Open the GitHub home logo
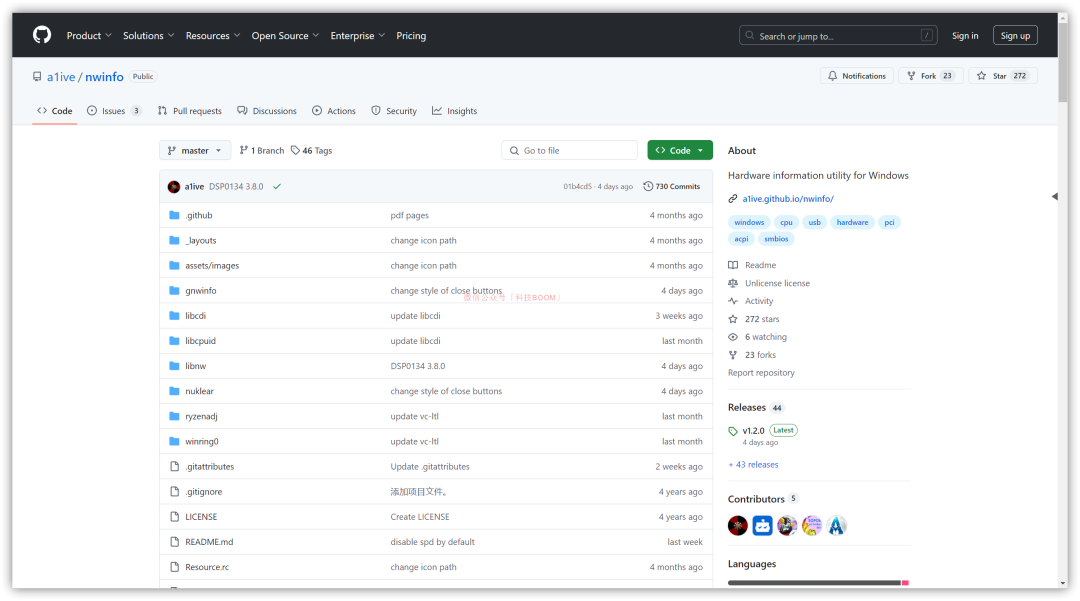Image resolution: width=1080 pixels, height=601 pixels. point(42,35)
